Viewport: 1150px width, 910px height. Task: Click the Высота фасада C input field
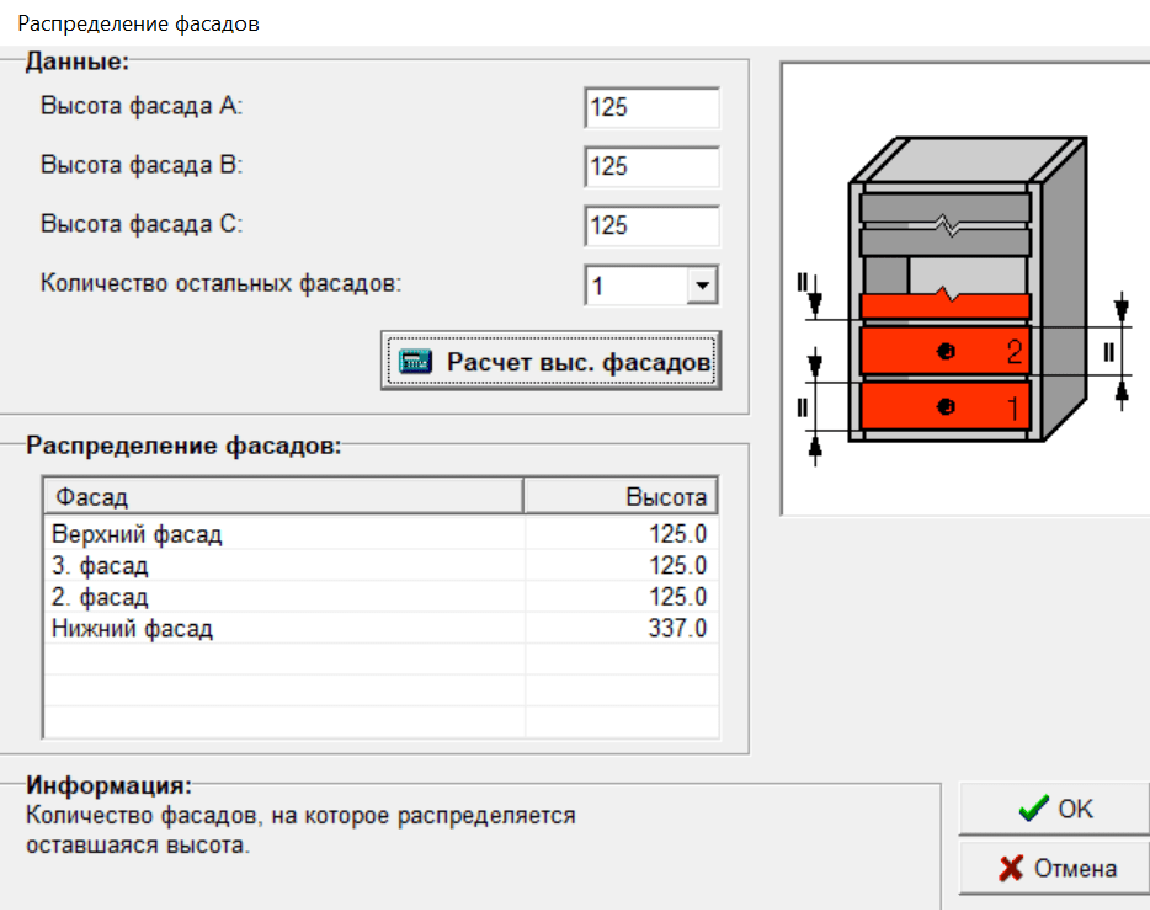[x=651, y=226]
